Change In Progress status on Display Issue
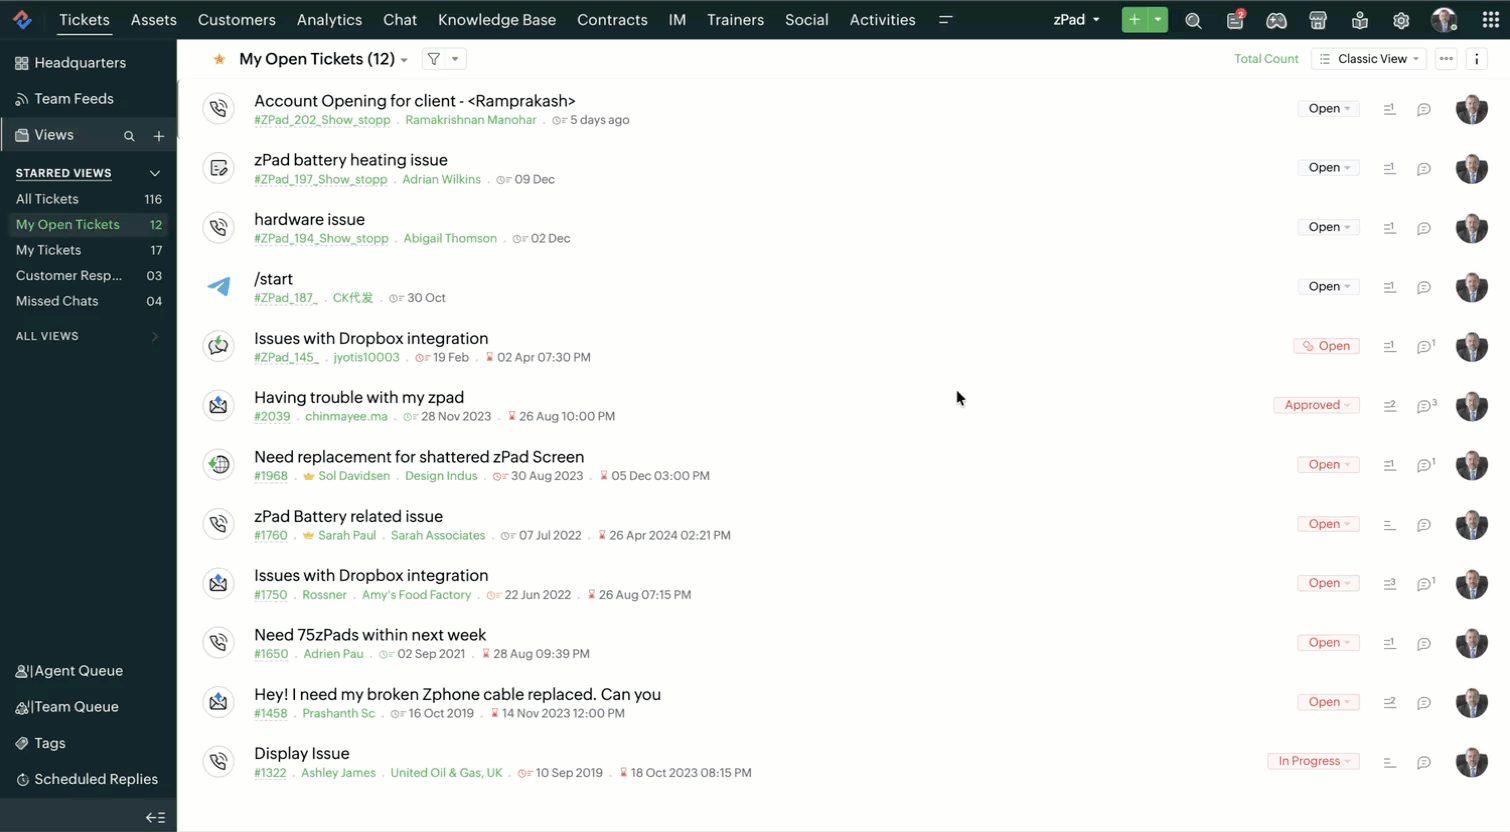 [x=1313, y=761]
